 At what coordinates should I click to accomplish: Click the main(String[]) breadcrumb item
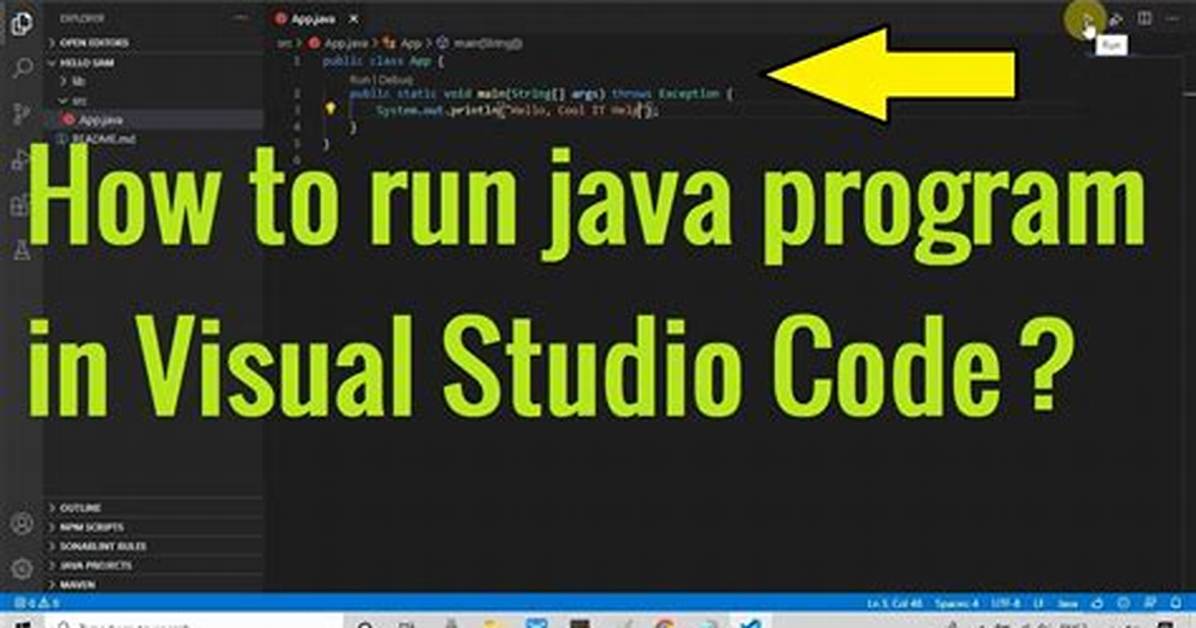point(479,43)
